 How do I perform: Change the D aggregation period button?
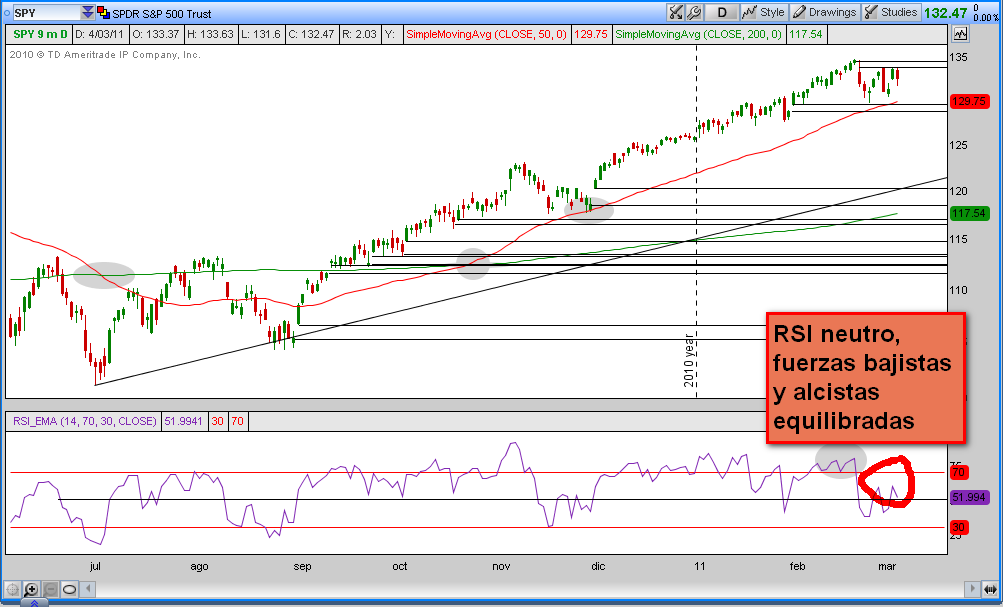[722, 12]
